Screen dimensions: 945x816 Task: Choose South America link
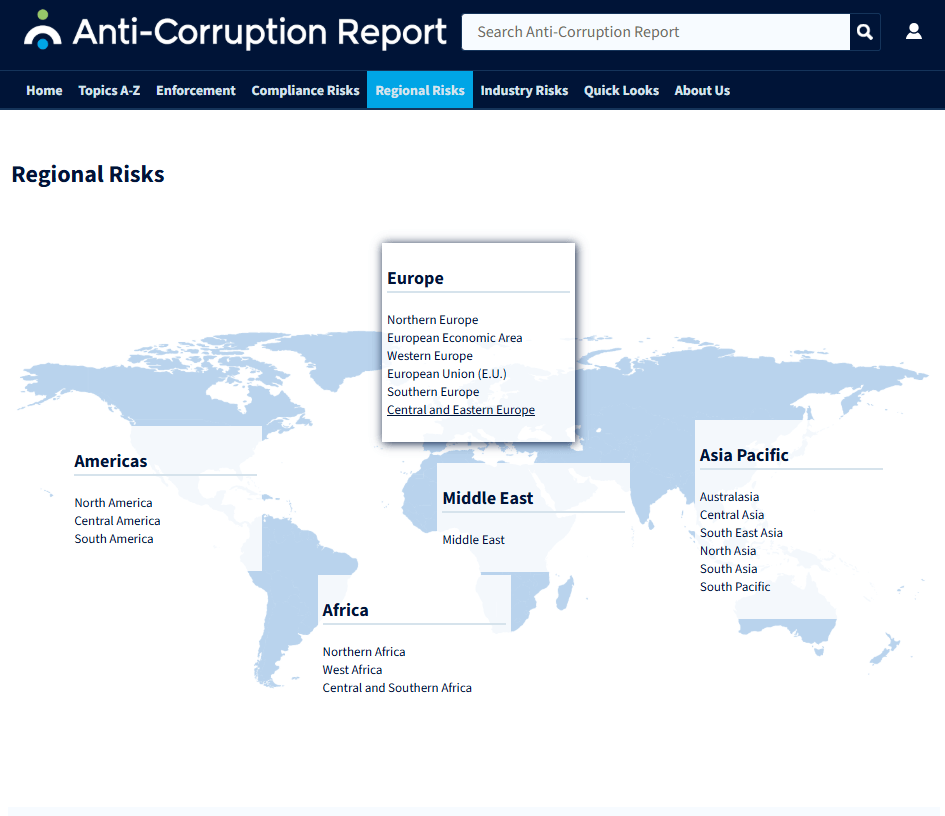click(114, 539)
